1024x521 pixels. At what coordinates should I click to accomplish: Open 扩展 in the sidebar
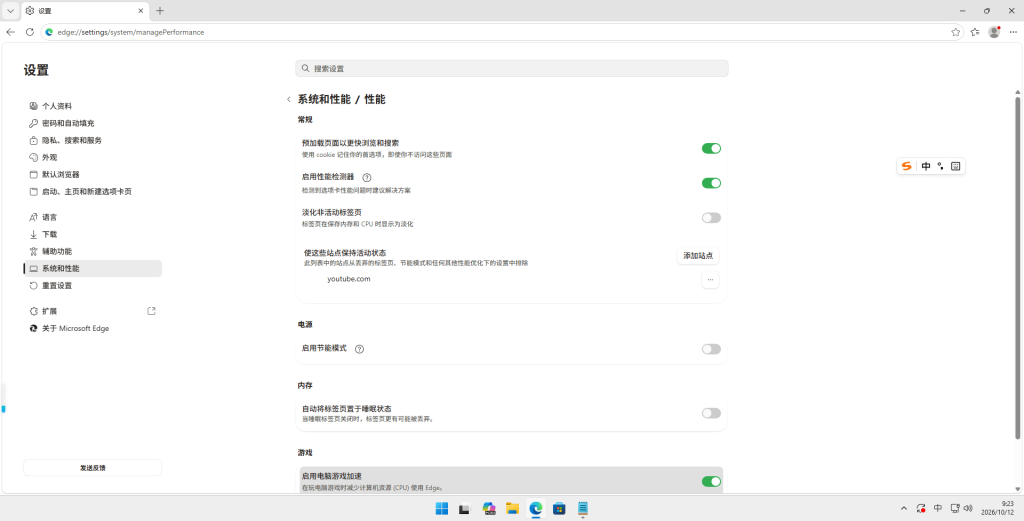pos(92,311)
